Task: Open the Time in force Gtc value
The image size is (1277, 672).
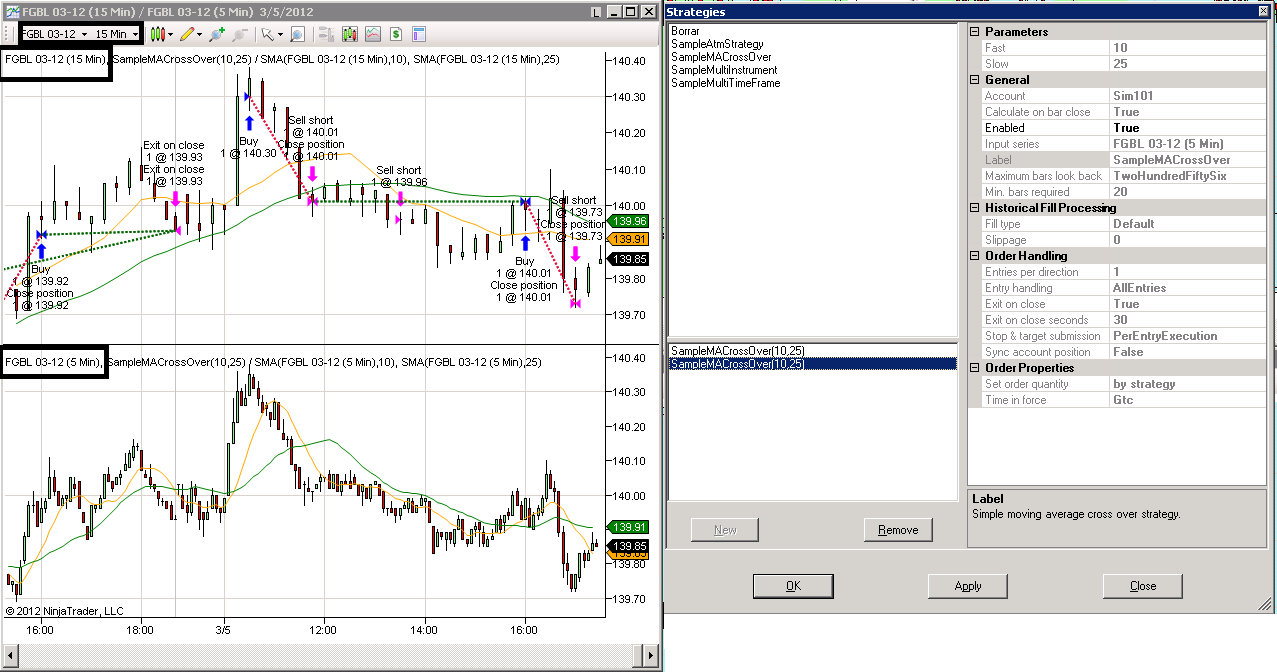Action: (1187, 400)
